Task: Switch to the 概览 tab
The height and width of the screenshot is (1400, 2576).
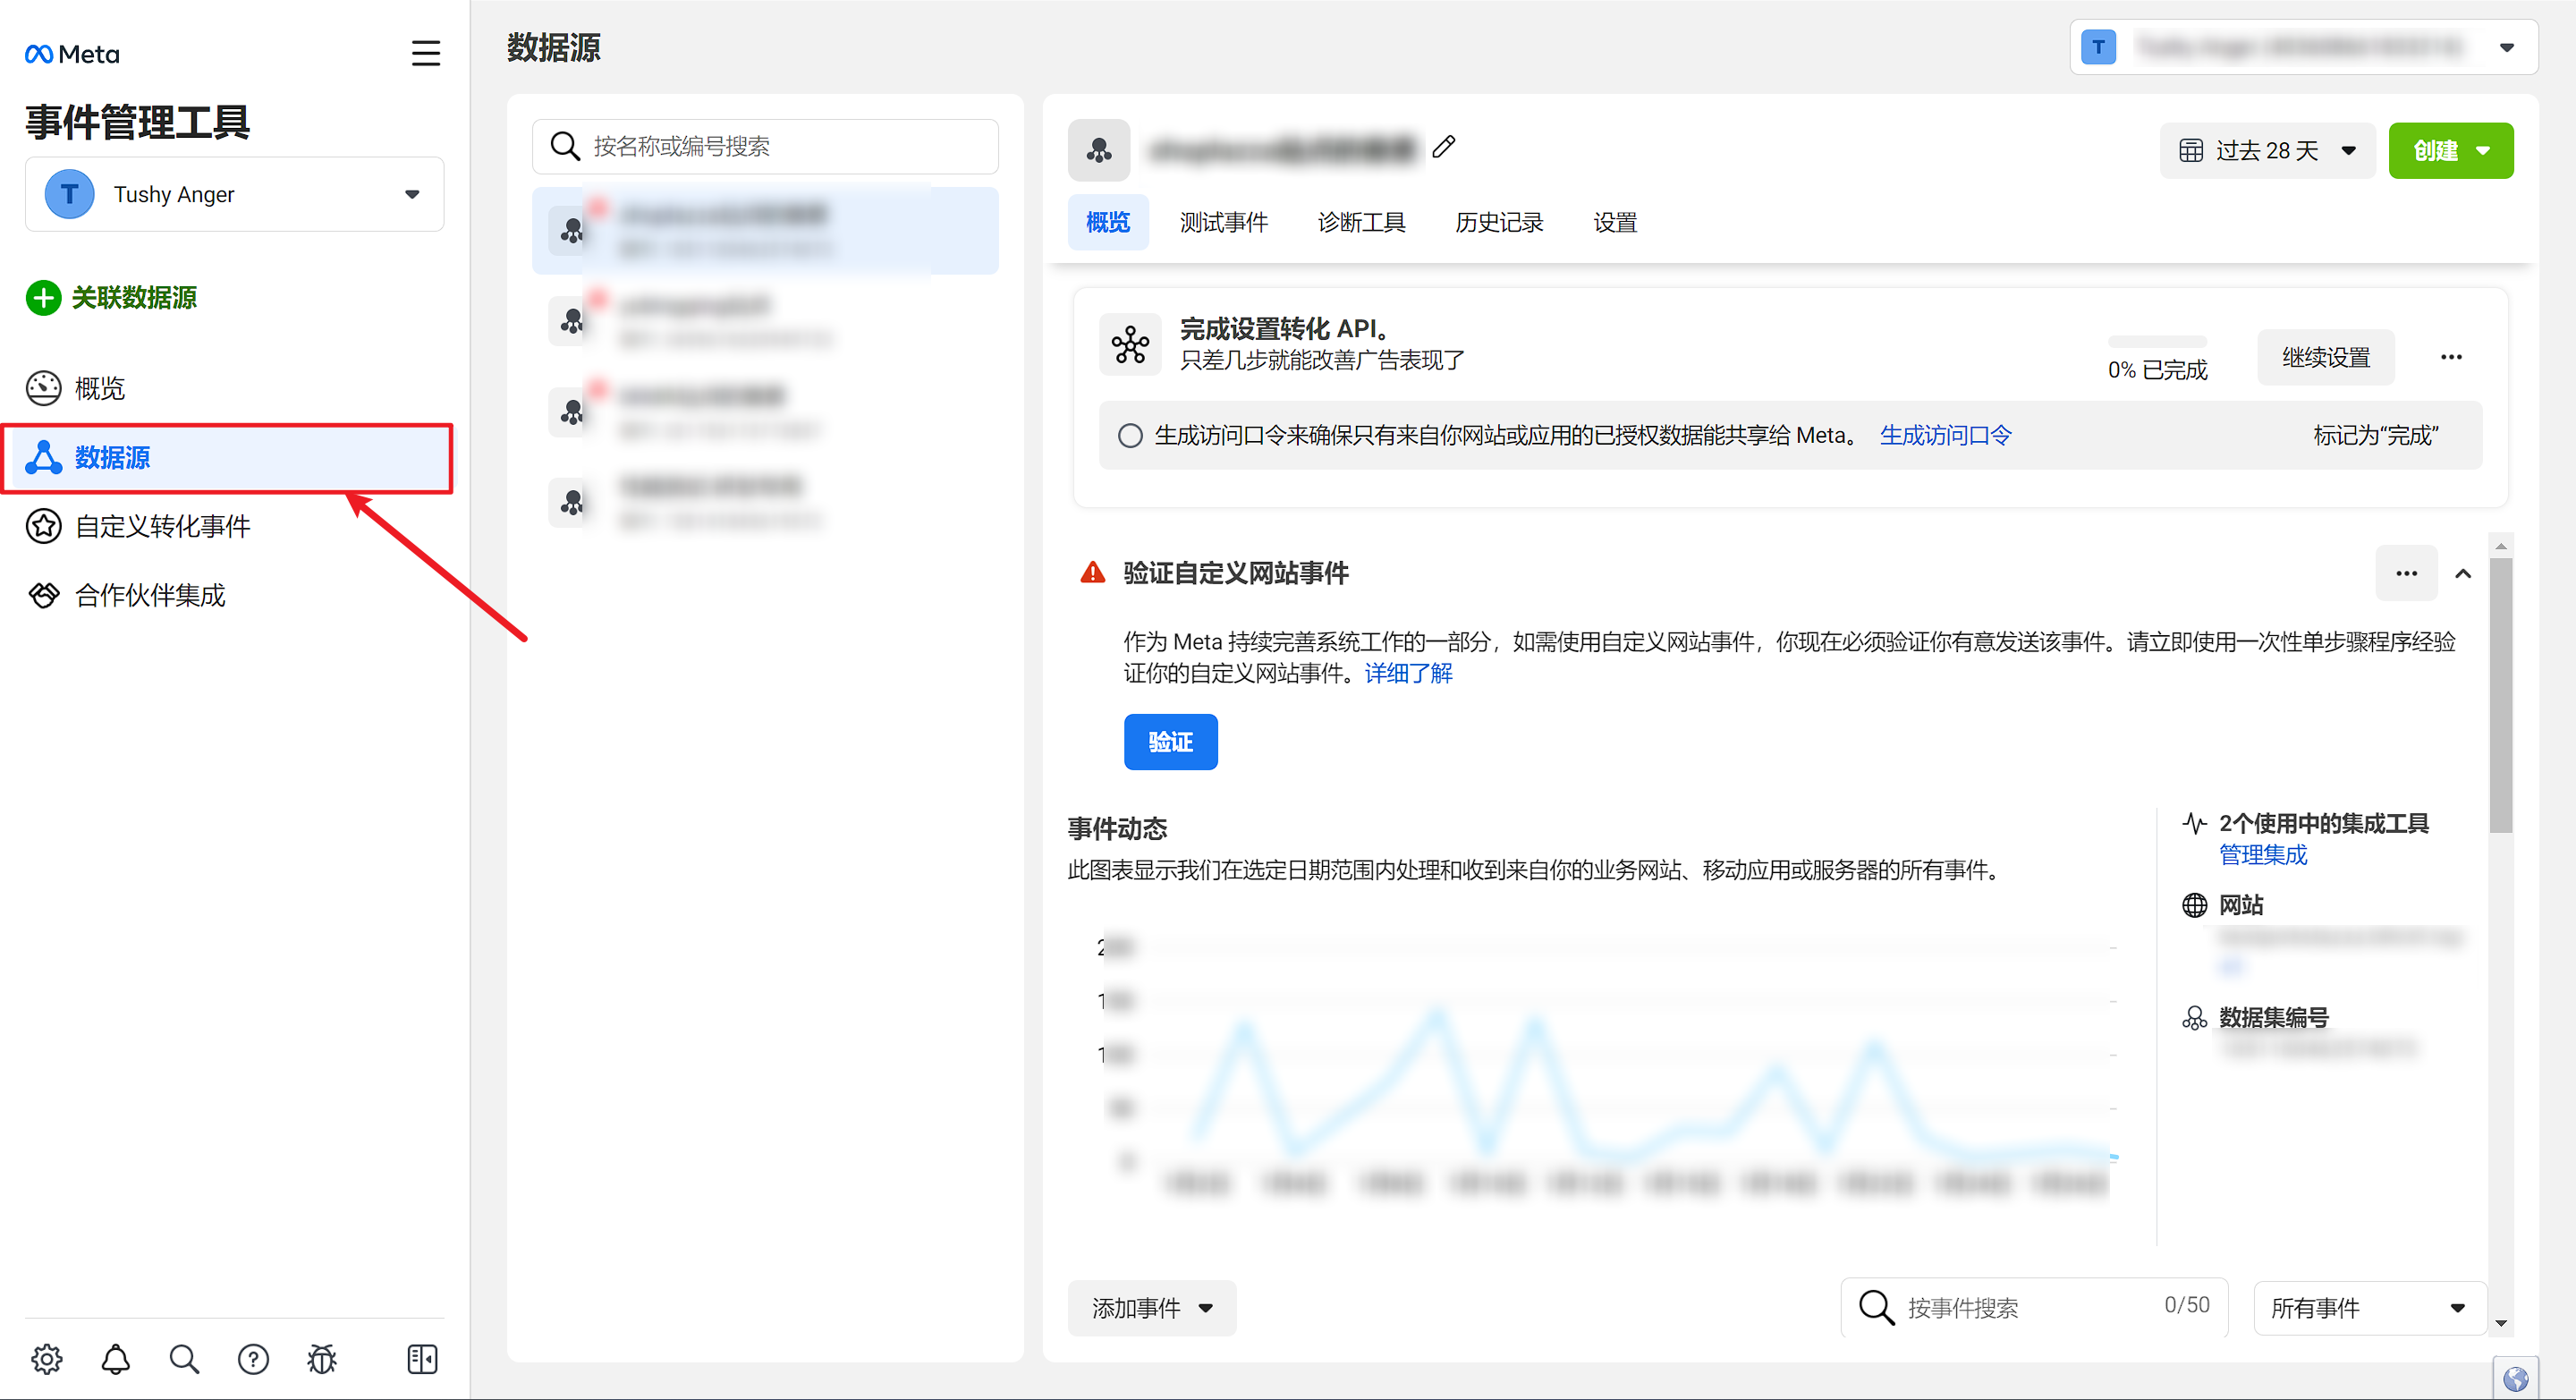Action: 1108,222
